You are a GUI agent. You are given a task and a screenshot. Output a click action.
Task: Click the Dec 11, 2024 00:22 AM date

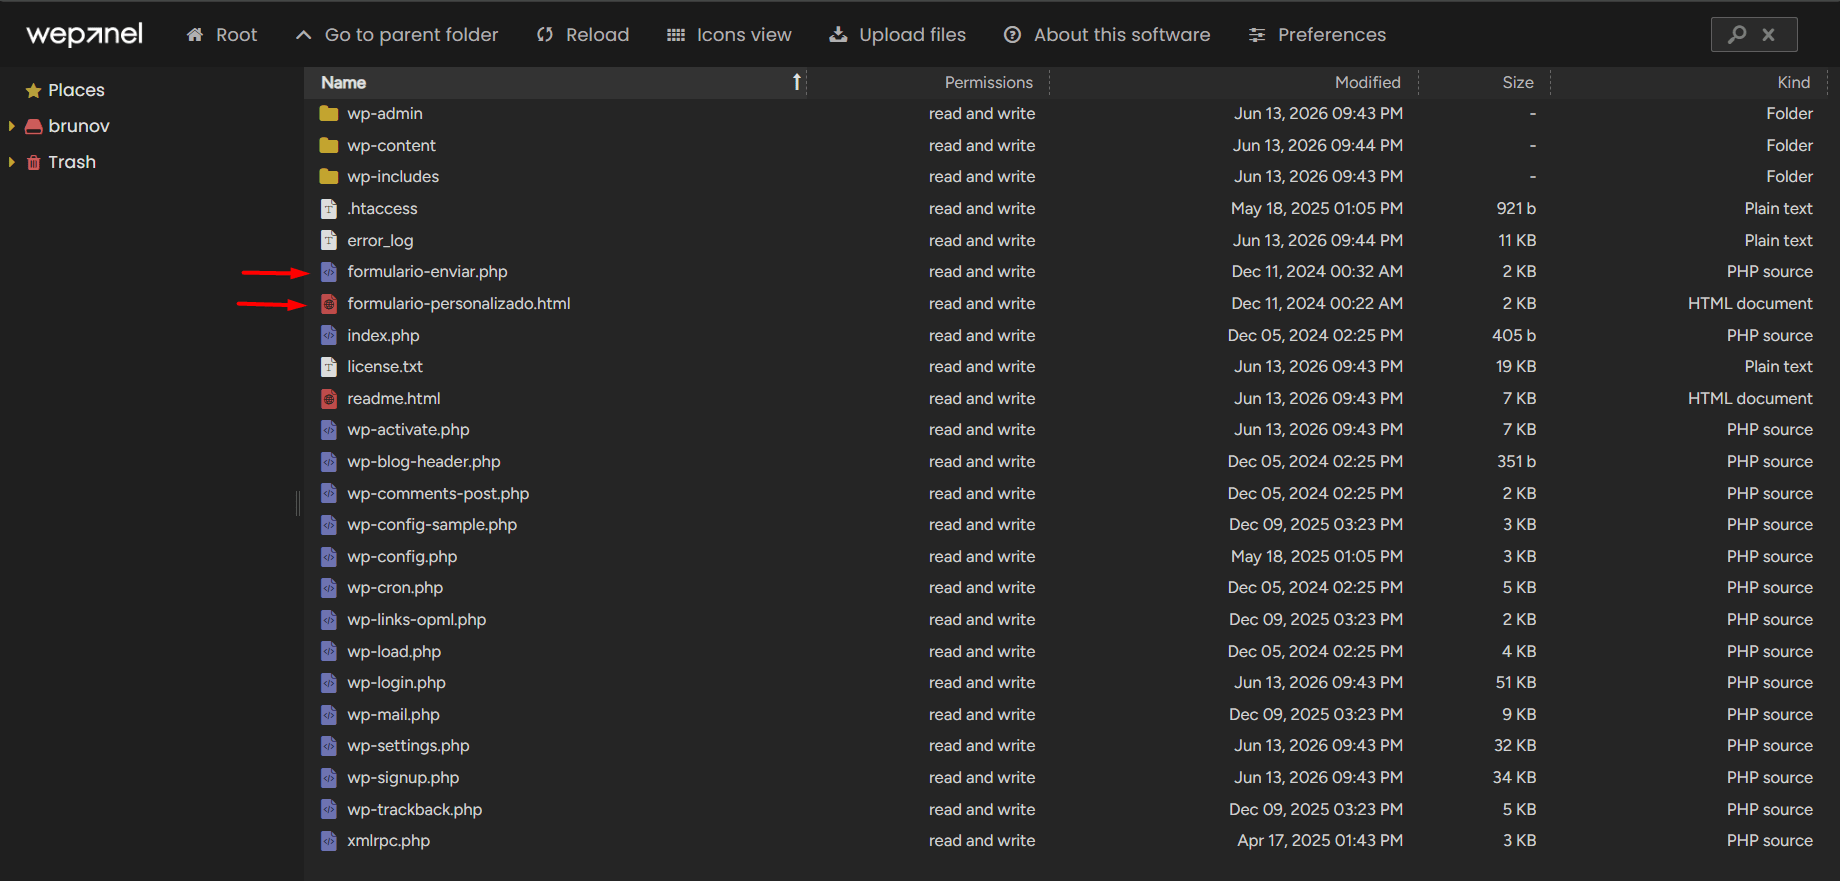click(1317, 303)
